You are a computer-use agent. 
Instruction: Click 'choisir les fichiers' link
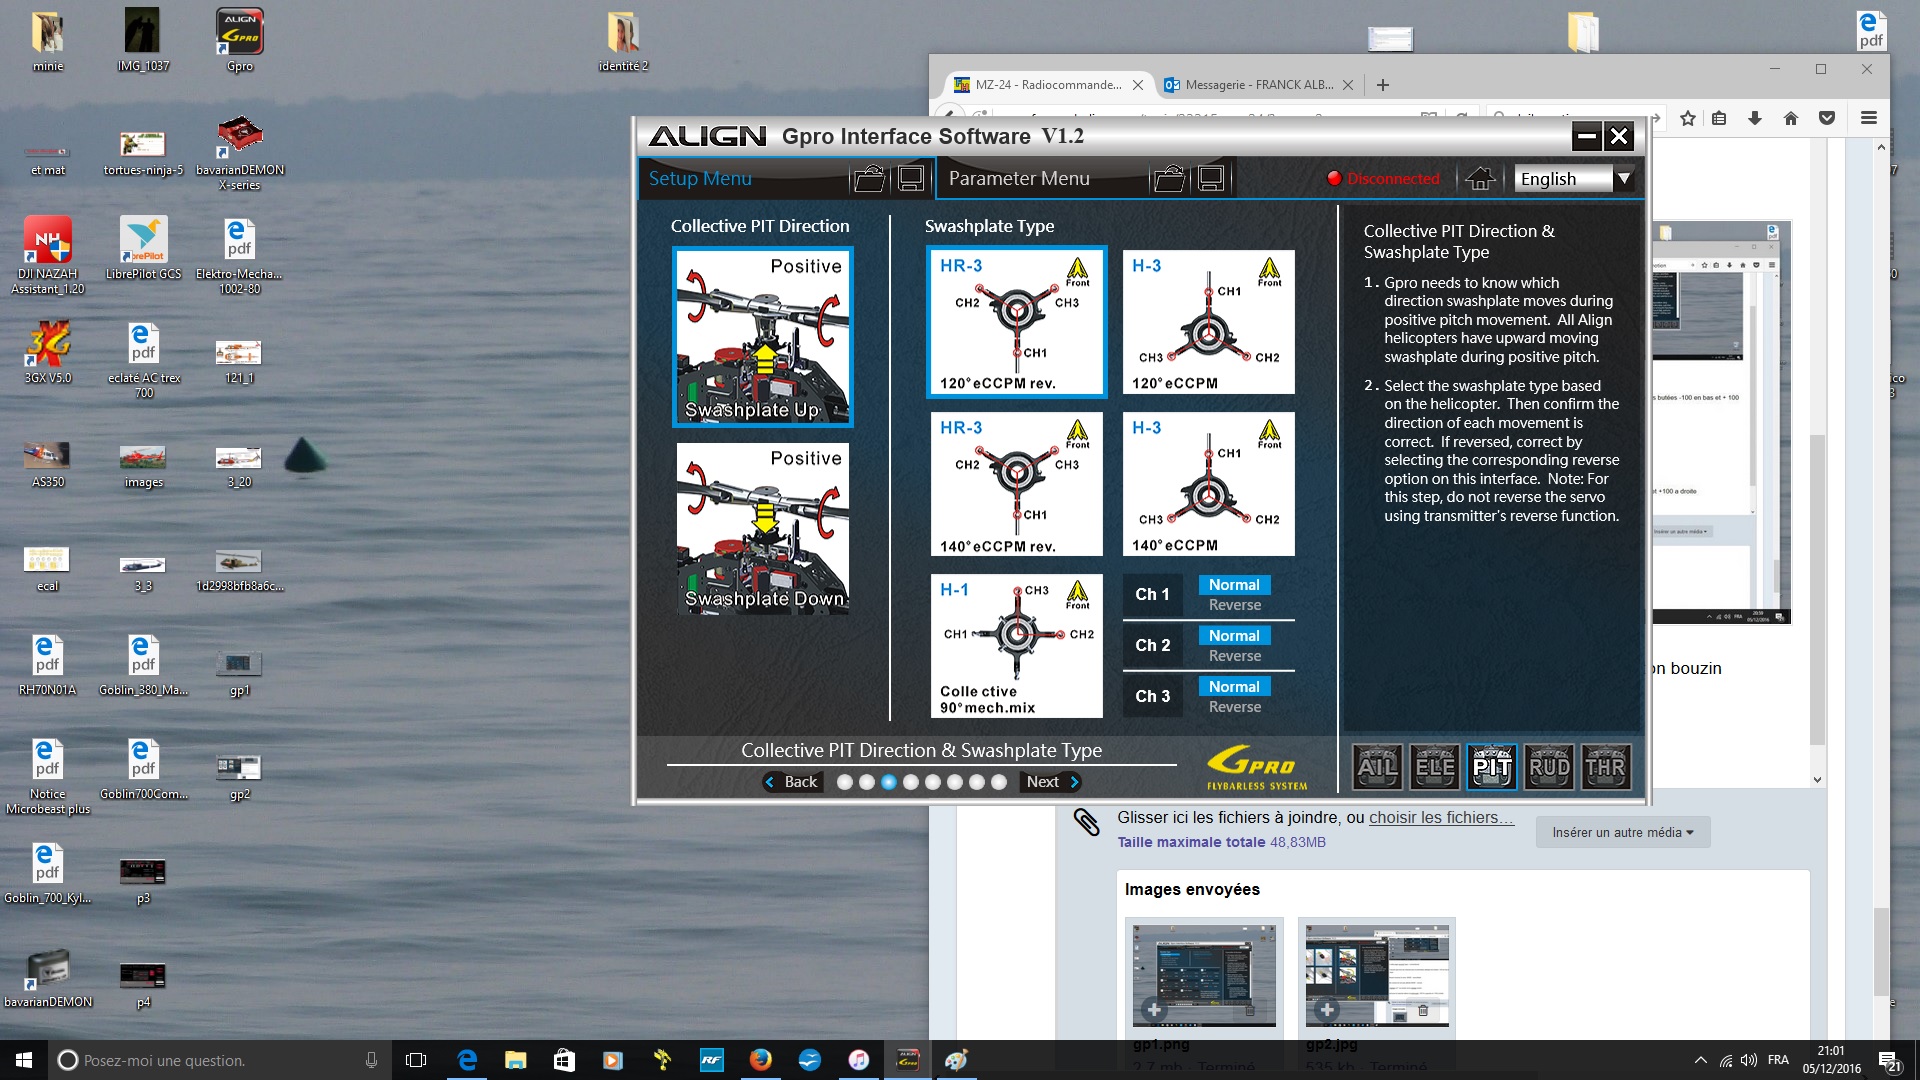pos(1441,818)
